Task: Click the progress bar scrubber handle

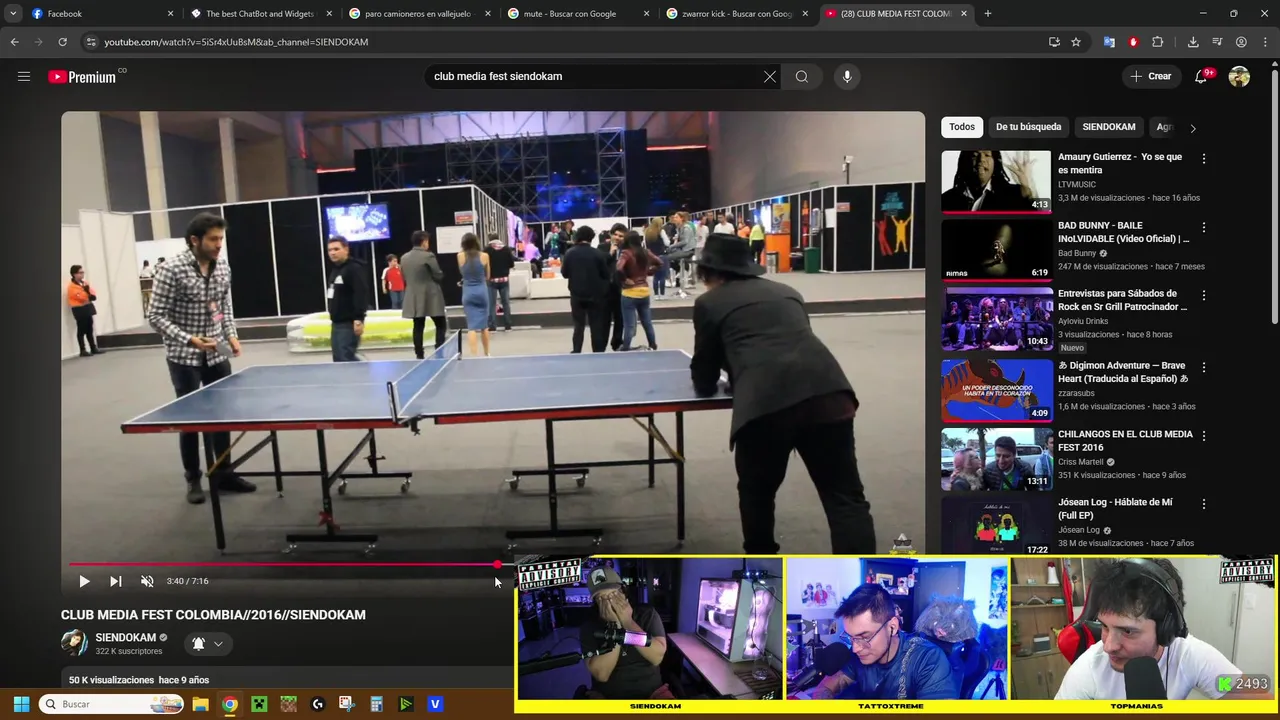Action: coord(498,564)
